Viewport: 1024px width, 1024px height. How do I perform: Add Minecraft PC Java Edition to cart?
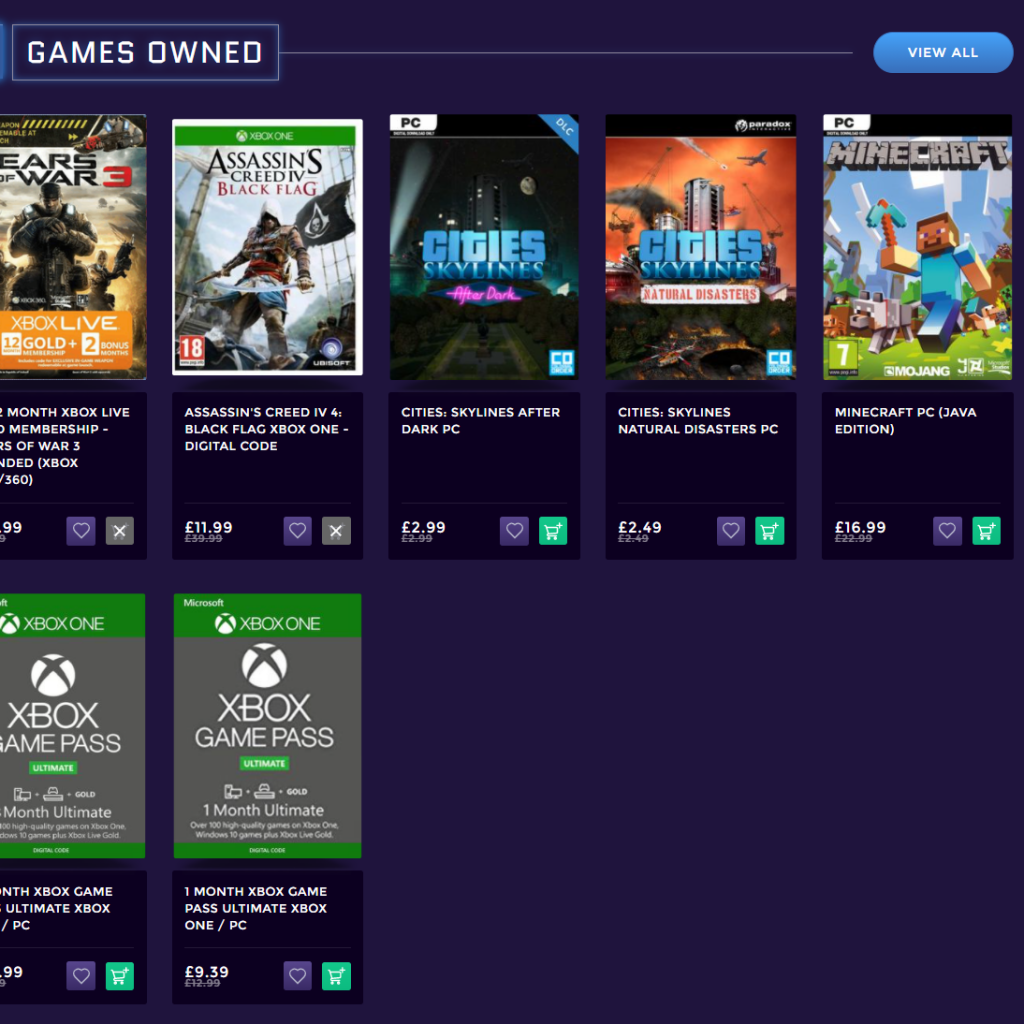986,531
